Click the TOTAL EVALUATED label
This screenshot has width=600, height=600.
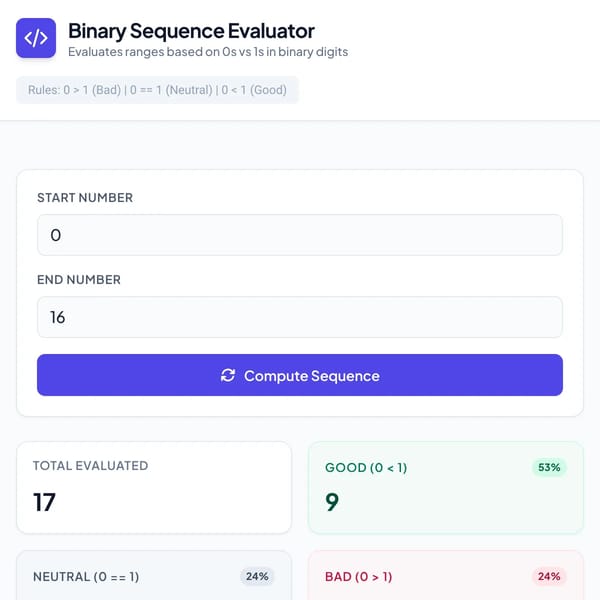[91, 466]
